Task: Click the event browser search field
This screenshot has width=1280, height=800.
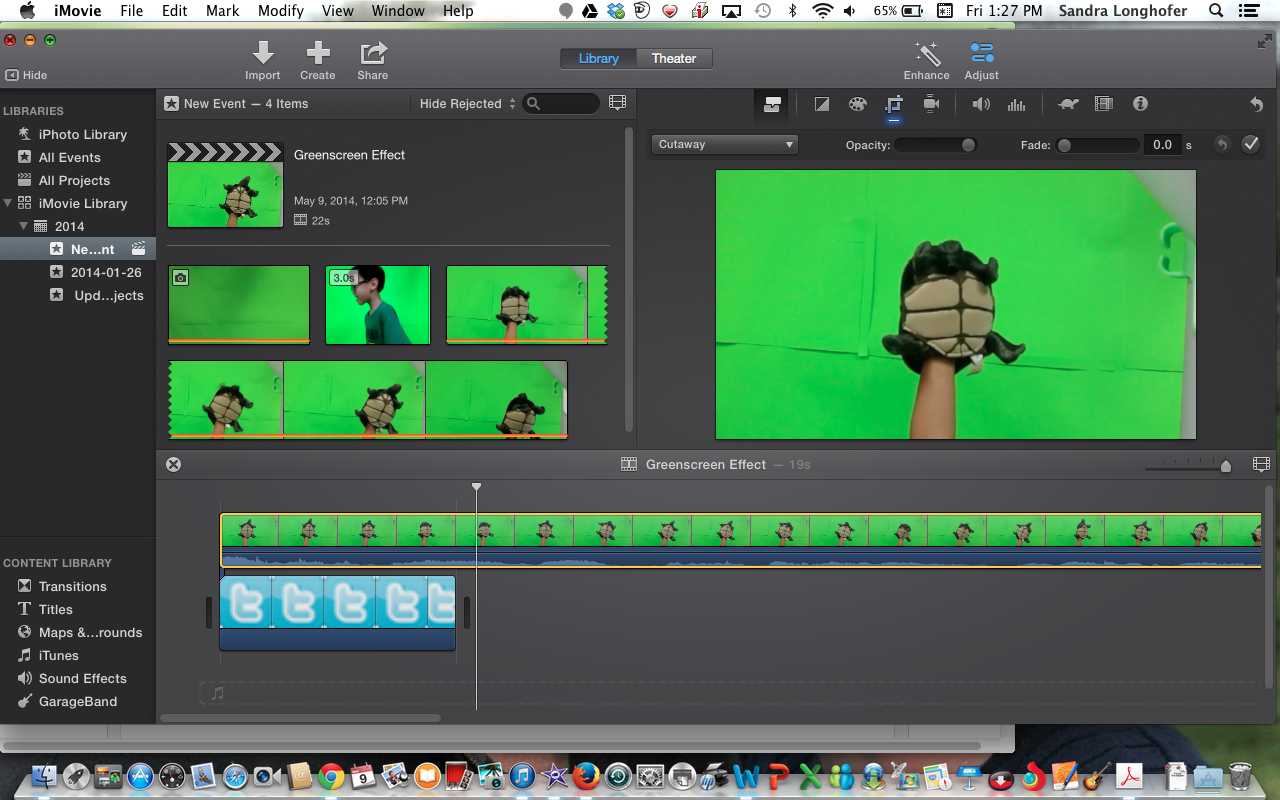Action: [x=561, y=103]
